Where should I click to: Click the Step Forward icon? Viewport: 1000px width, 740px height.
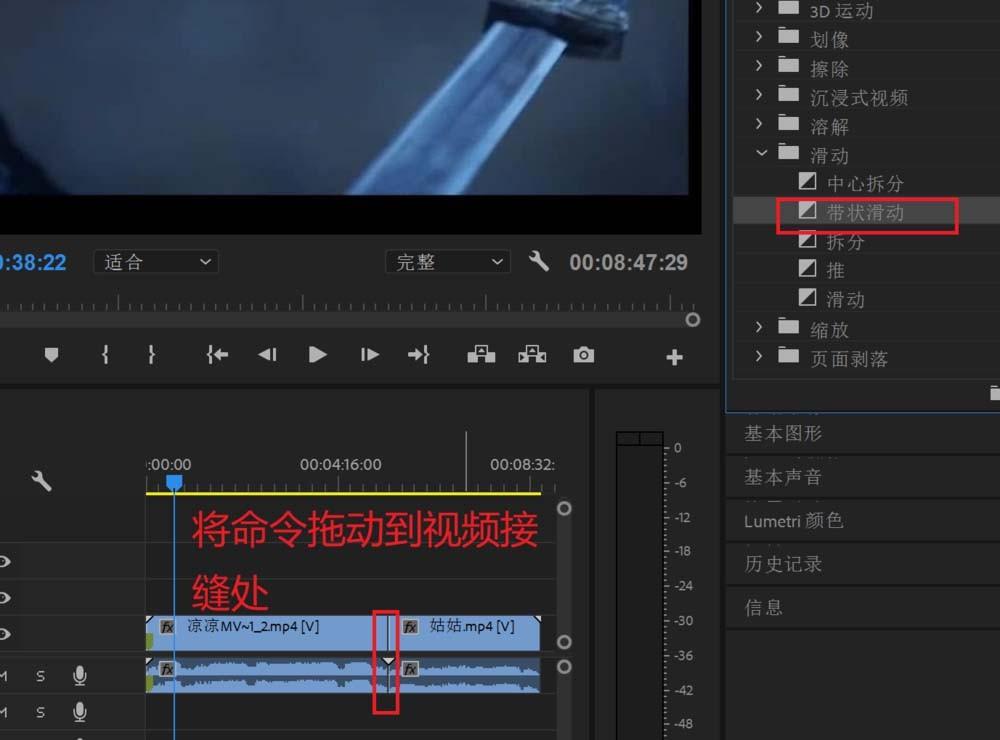tap(368, 354)
